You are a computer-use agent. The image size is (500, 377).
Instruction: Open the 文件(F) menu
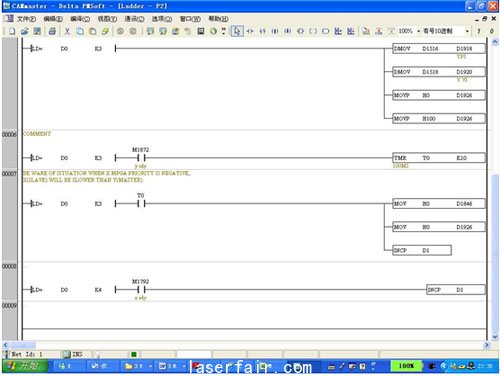pos(26,19)
